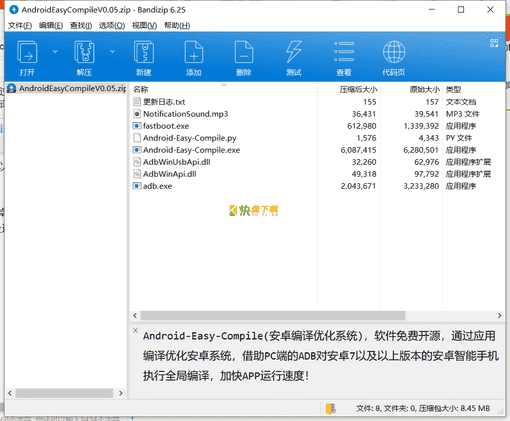
Task: Click the fastboot.exe application icon
Action: coord(137,126)
